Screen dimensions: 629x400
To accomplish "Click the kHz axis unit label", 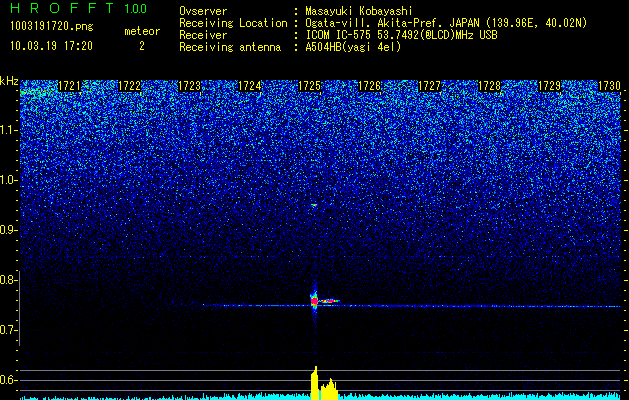I will [9, 80].
